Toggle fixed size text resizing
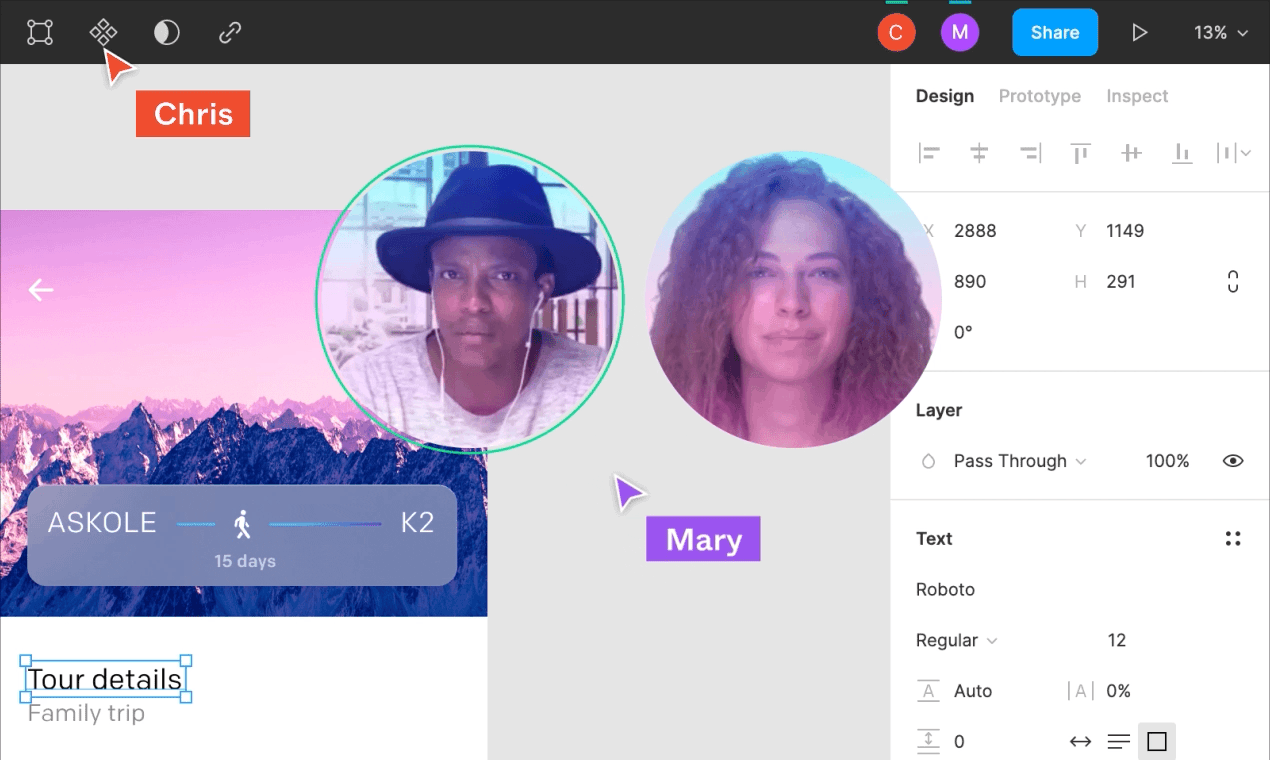 point(1157,742)
